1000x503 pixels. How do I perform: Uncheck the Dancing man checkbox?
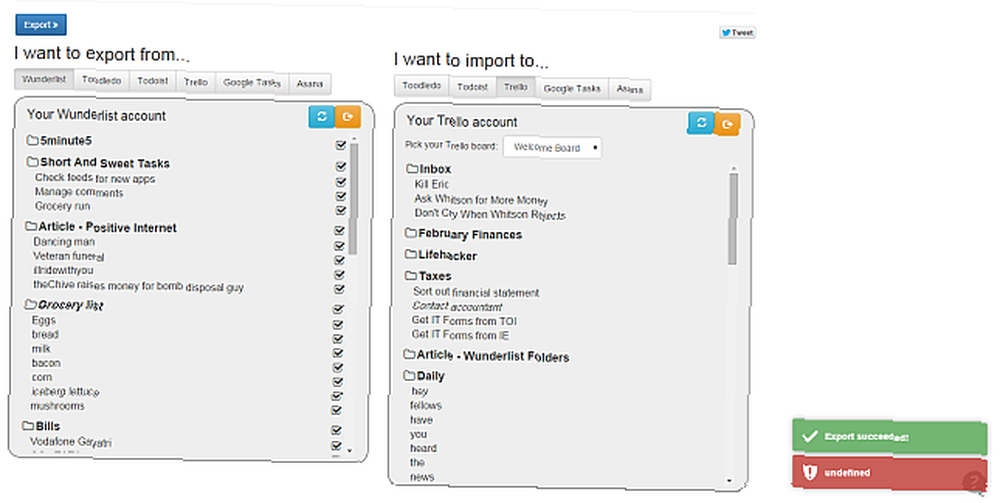coord(339,245)
